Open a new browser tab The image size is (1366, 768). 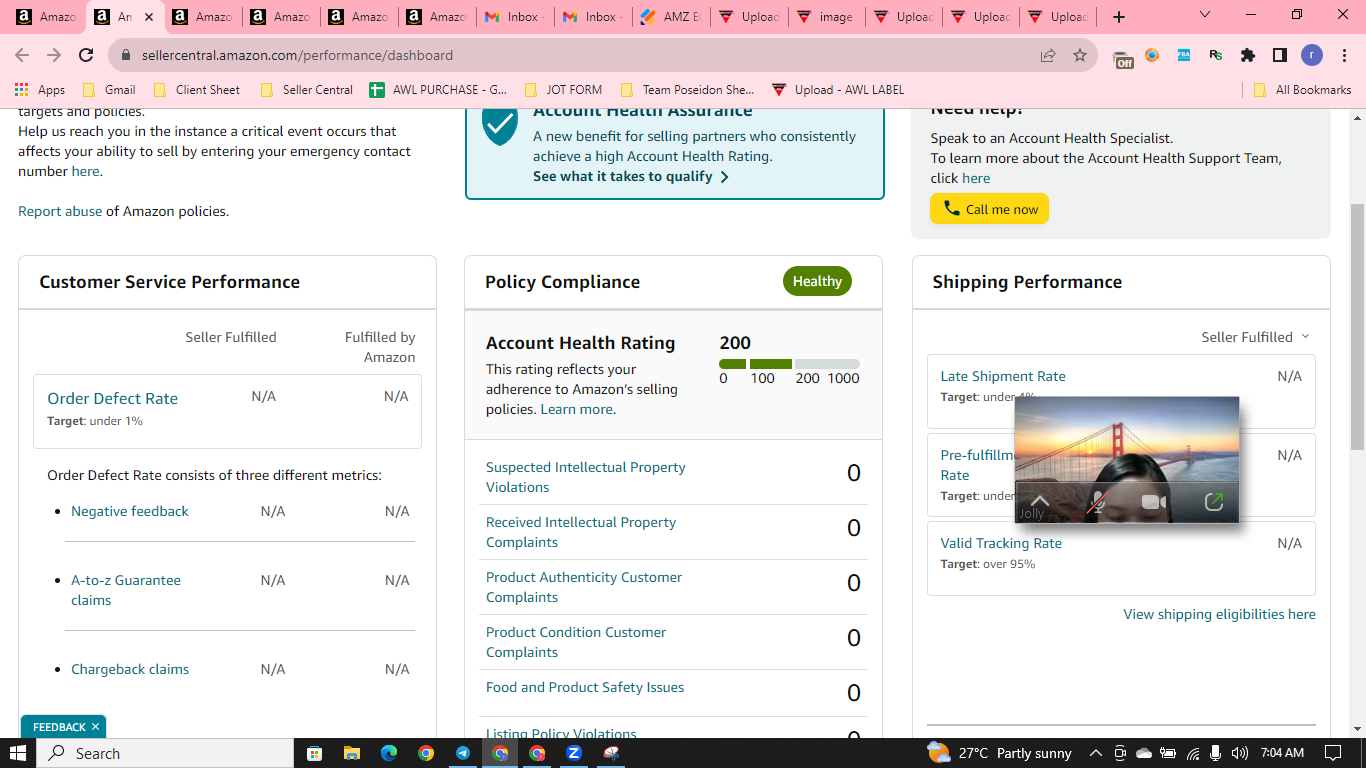(1119, 17)
